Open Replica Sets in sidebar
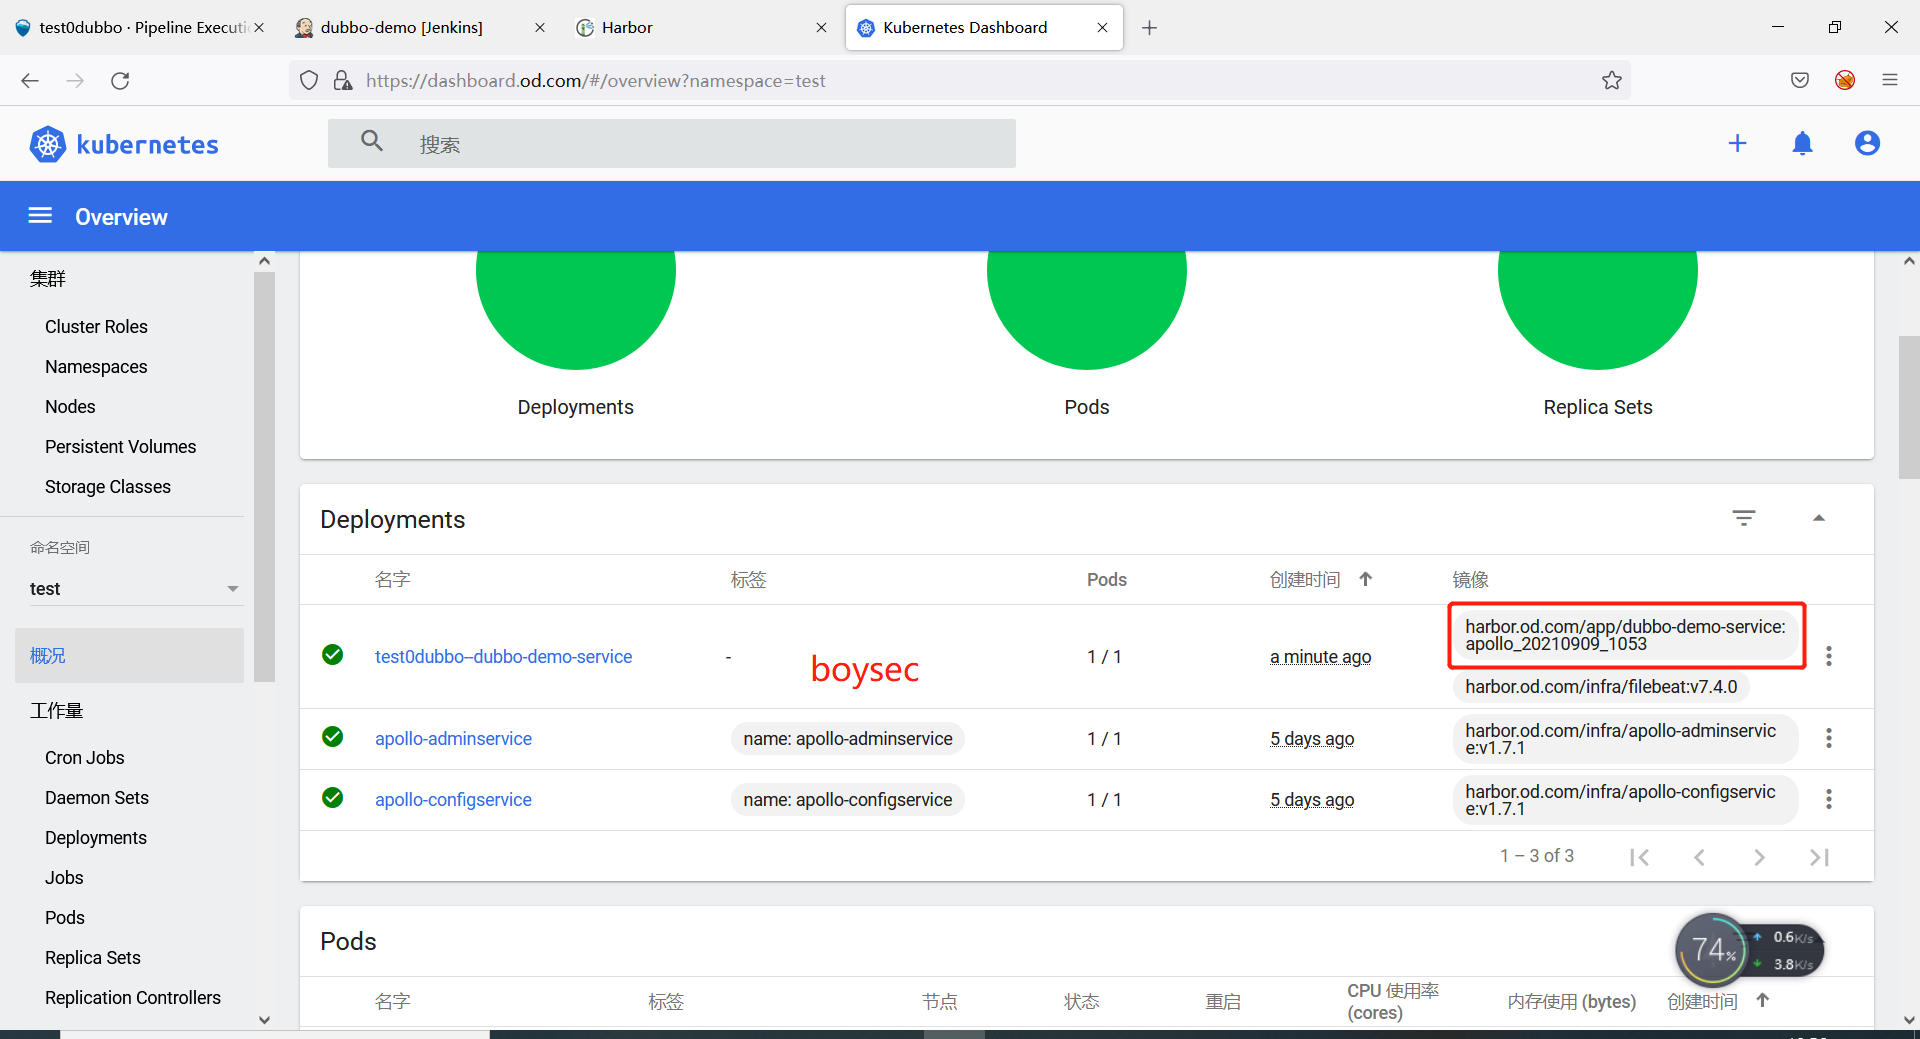 pos(93,958)
